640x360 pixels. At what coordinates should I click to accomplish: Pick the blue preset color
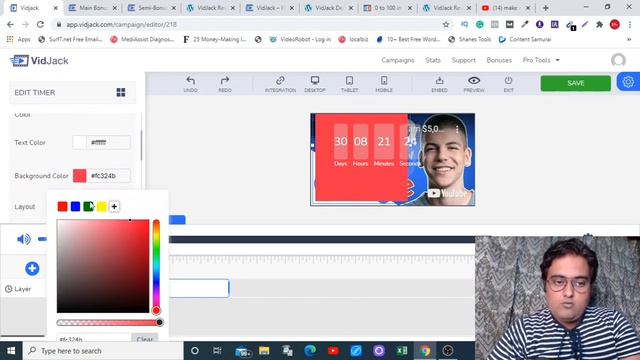click(x=76, y=207)
